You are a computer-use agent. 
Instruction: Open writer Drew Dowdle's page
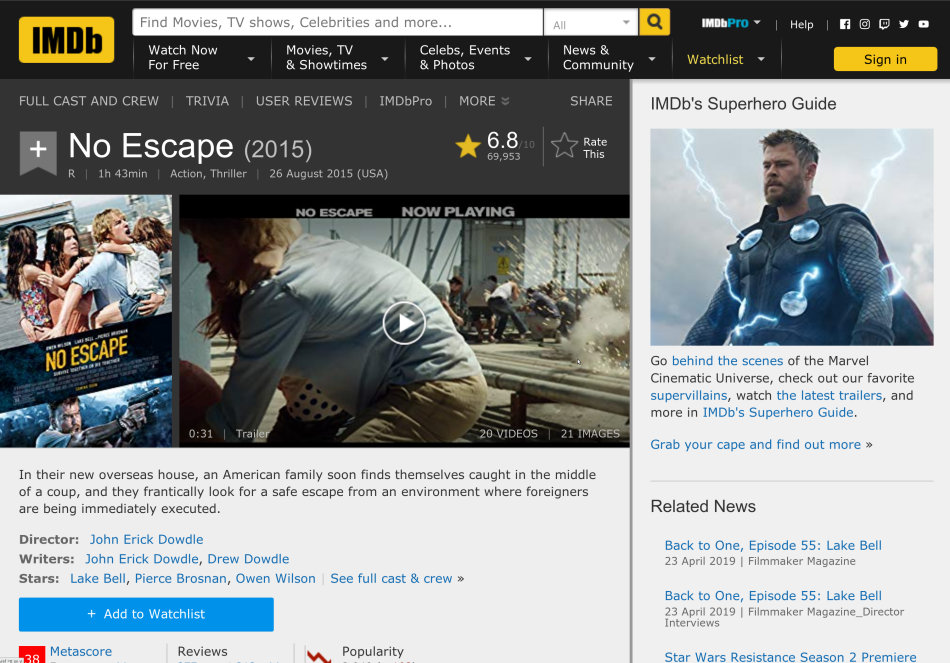pos(248,559)
